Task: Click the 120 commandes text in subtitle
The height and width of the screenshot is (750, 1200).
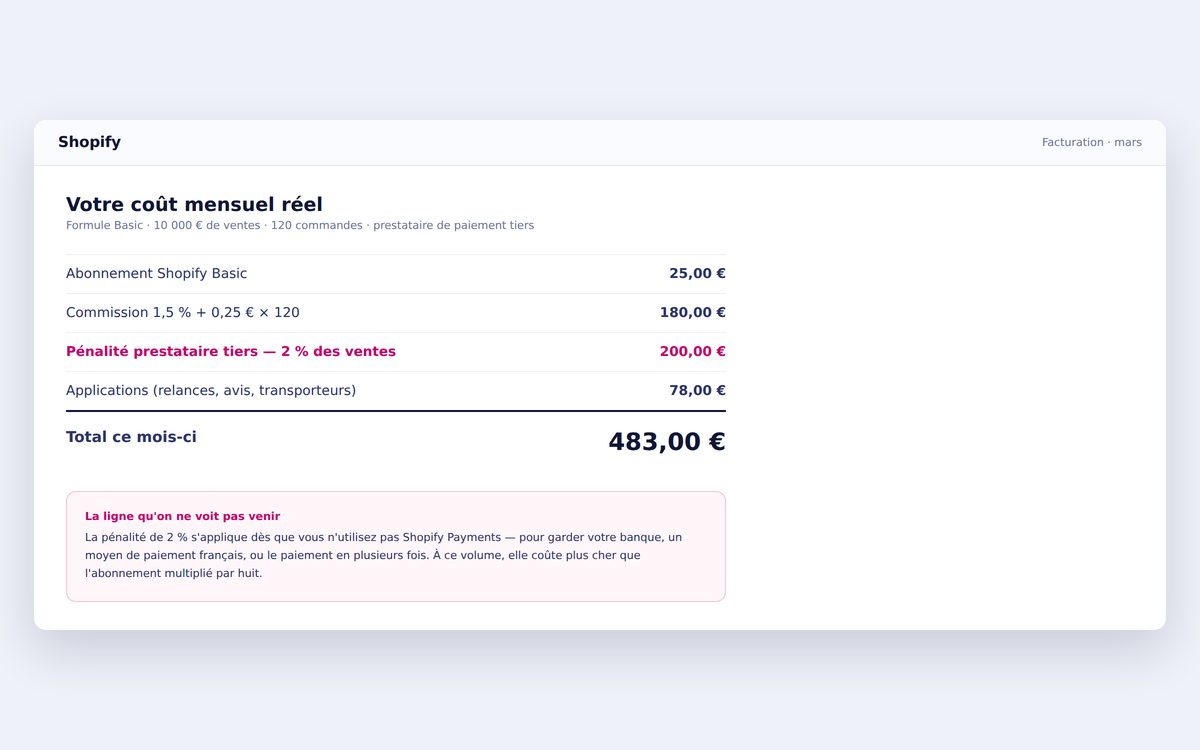Action: (316, 225)
